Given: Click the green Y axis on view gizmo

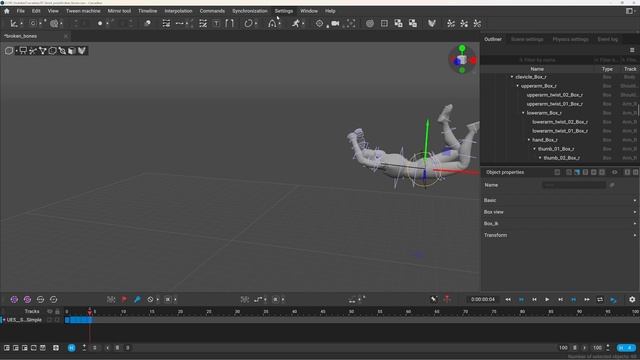Looking at the screenshot, I should [462, 48].
